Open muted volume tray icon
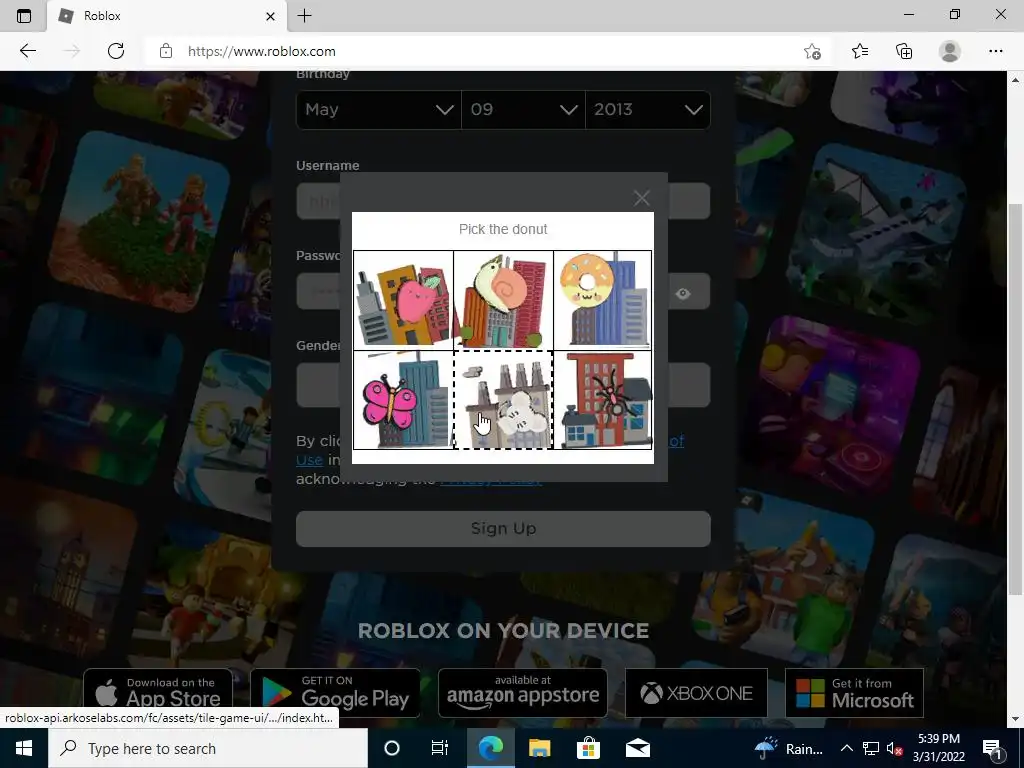 coord(893,748)
